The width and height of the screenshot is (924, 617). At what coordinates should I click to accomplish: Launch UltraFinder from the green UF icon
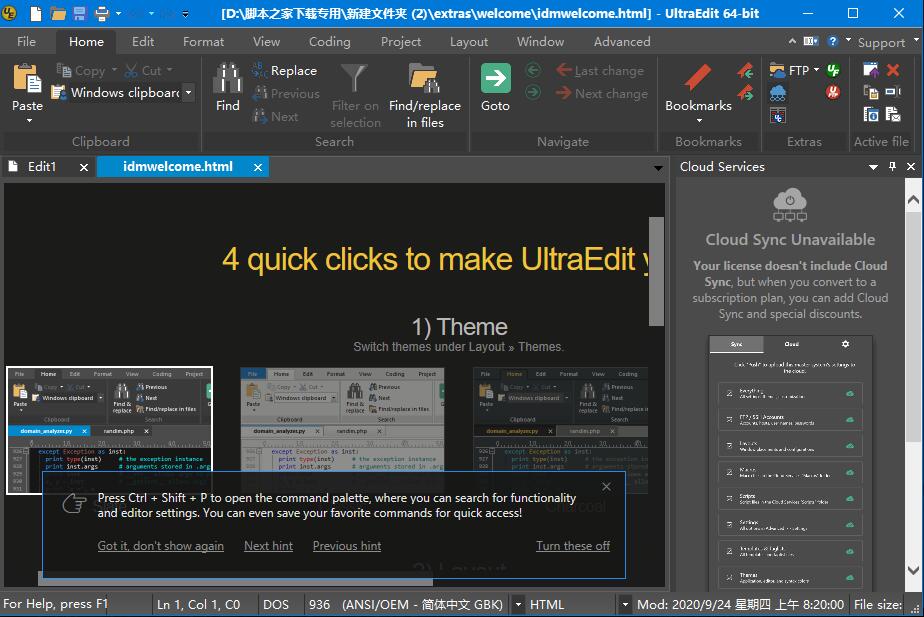click(833, 71)
